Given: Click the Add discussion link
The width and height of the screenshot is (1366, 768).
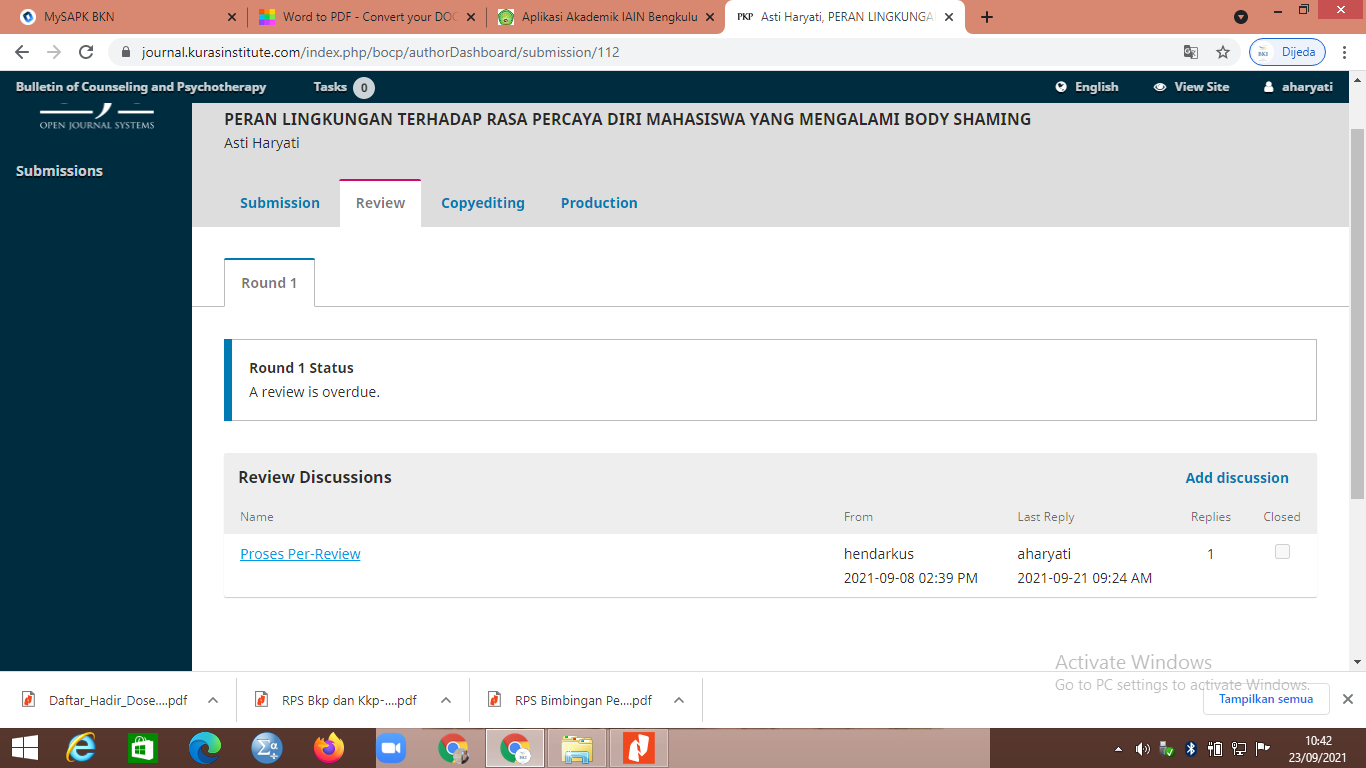Looking at the screenshot, I should pyautogui.click(x=1237, y=478).
